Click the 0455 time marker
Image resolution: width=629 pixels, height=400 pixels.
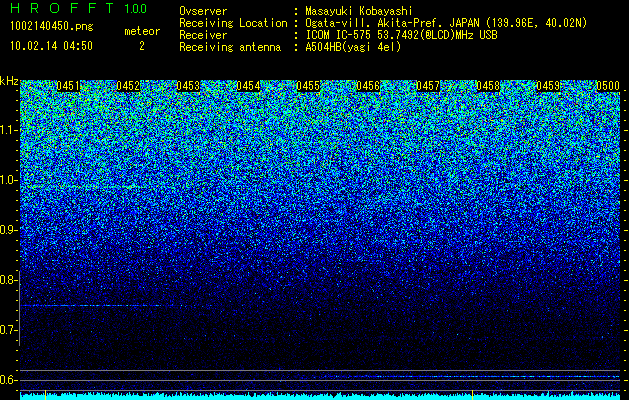point(308,86)
